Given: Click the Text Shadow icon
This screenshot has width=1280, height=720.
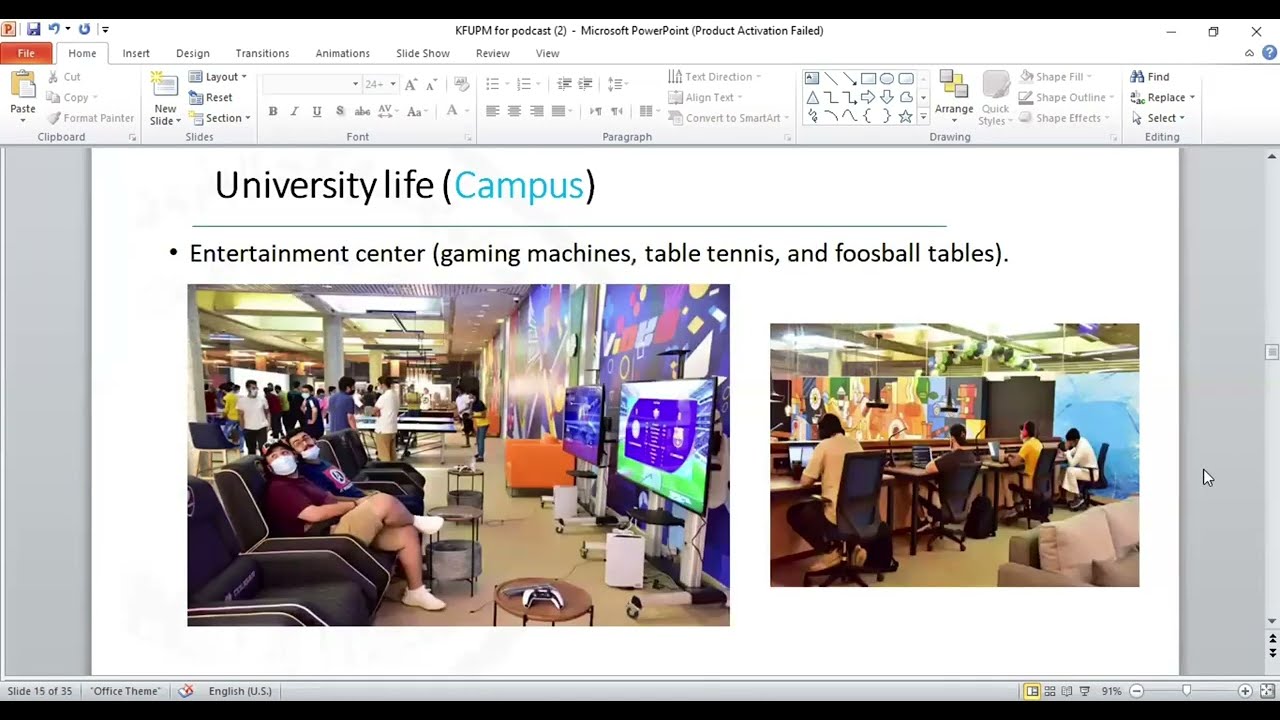Looking at the screenshot, I should [340, 111].
